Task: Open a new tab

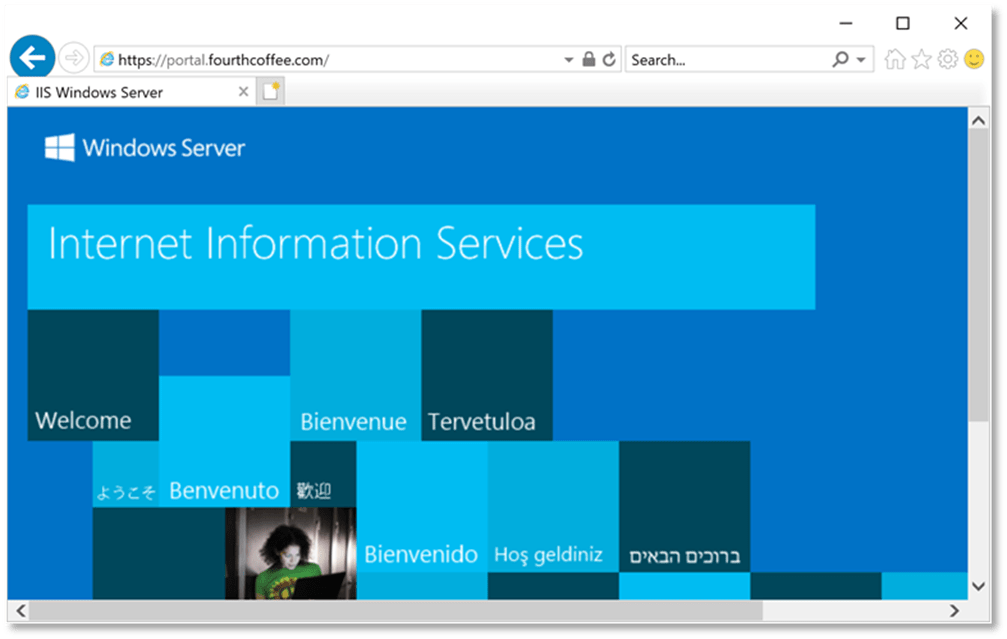Action: point(271,92)
